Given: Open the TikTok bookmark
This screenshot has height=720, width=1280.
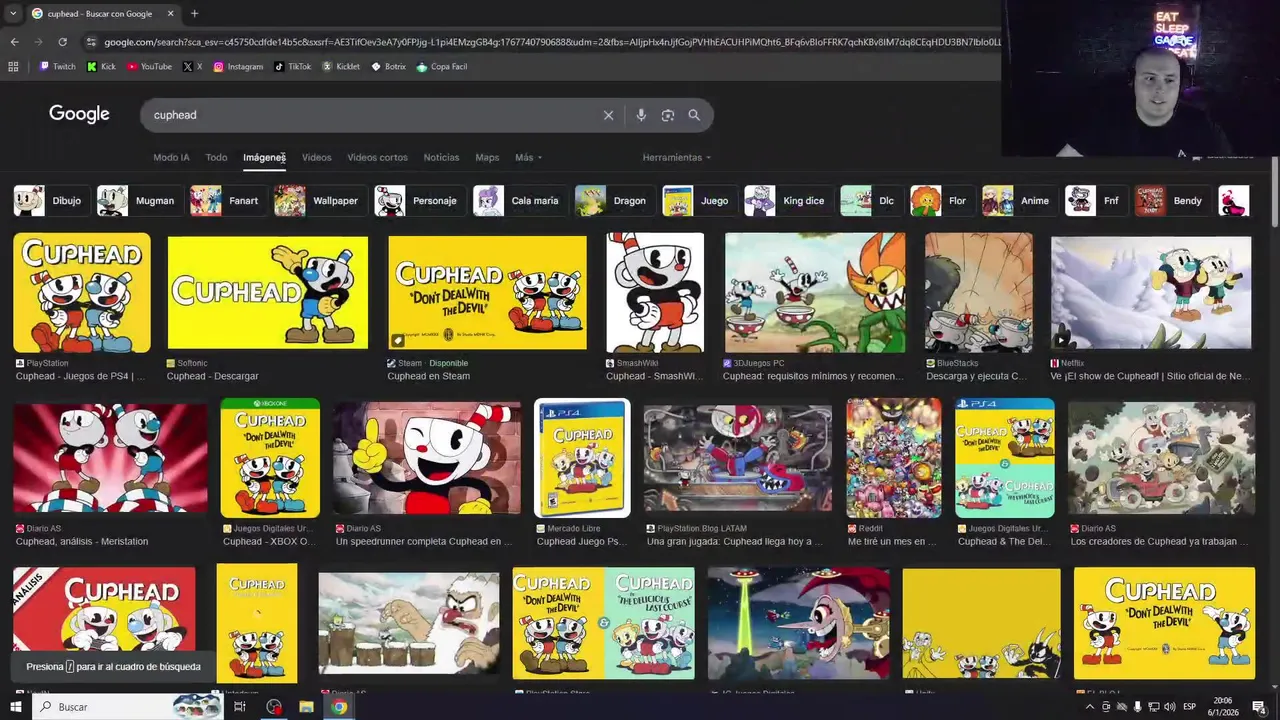Looking at the screenshot, I should pos(293,67).
